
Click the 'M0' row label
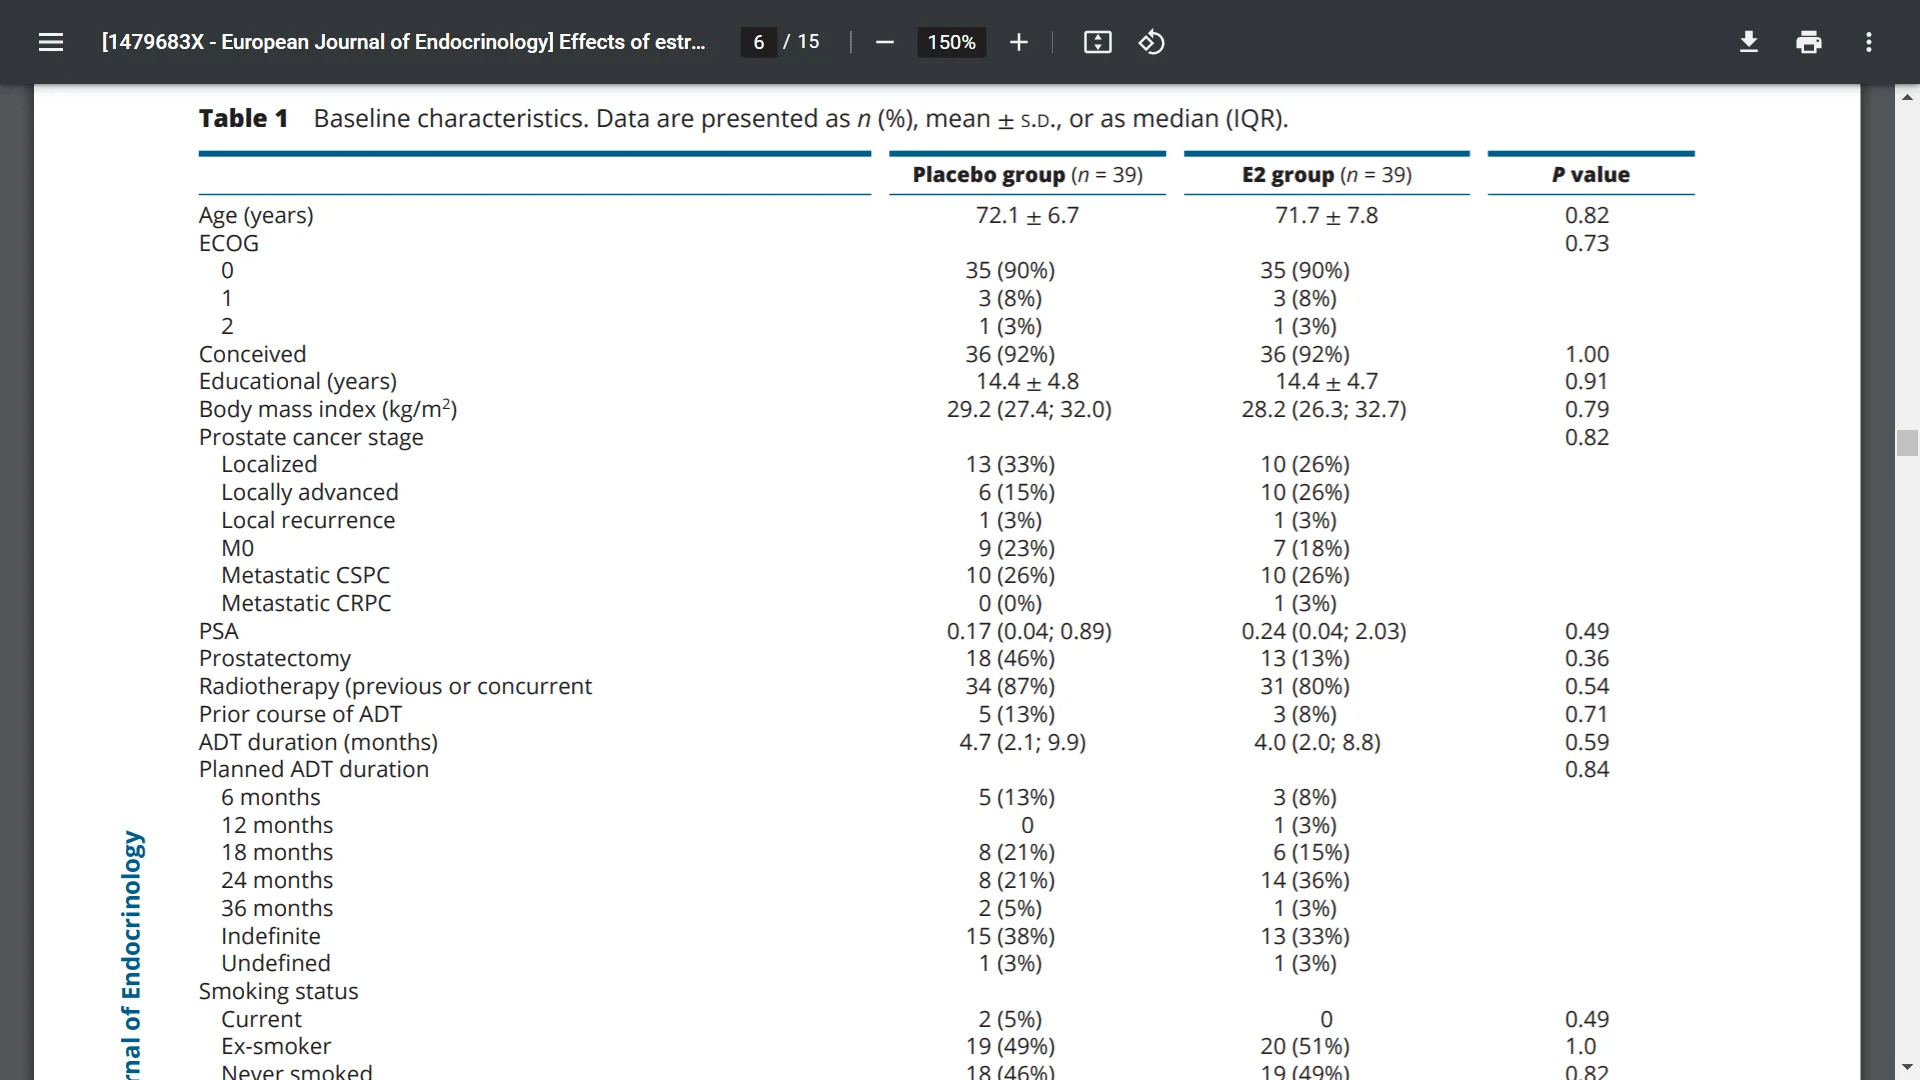click(237, 548)
